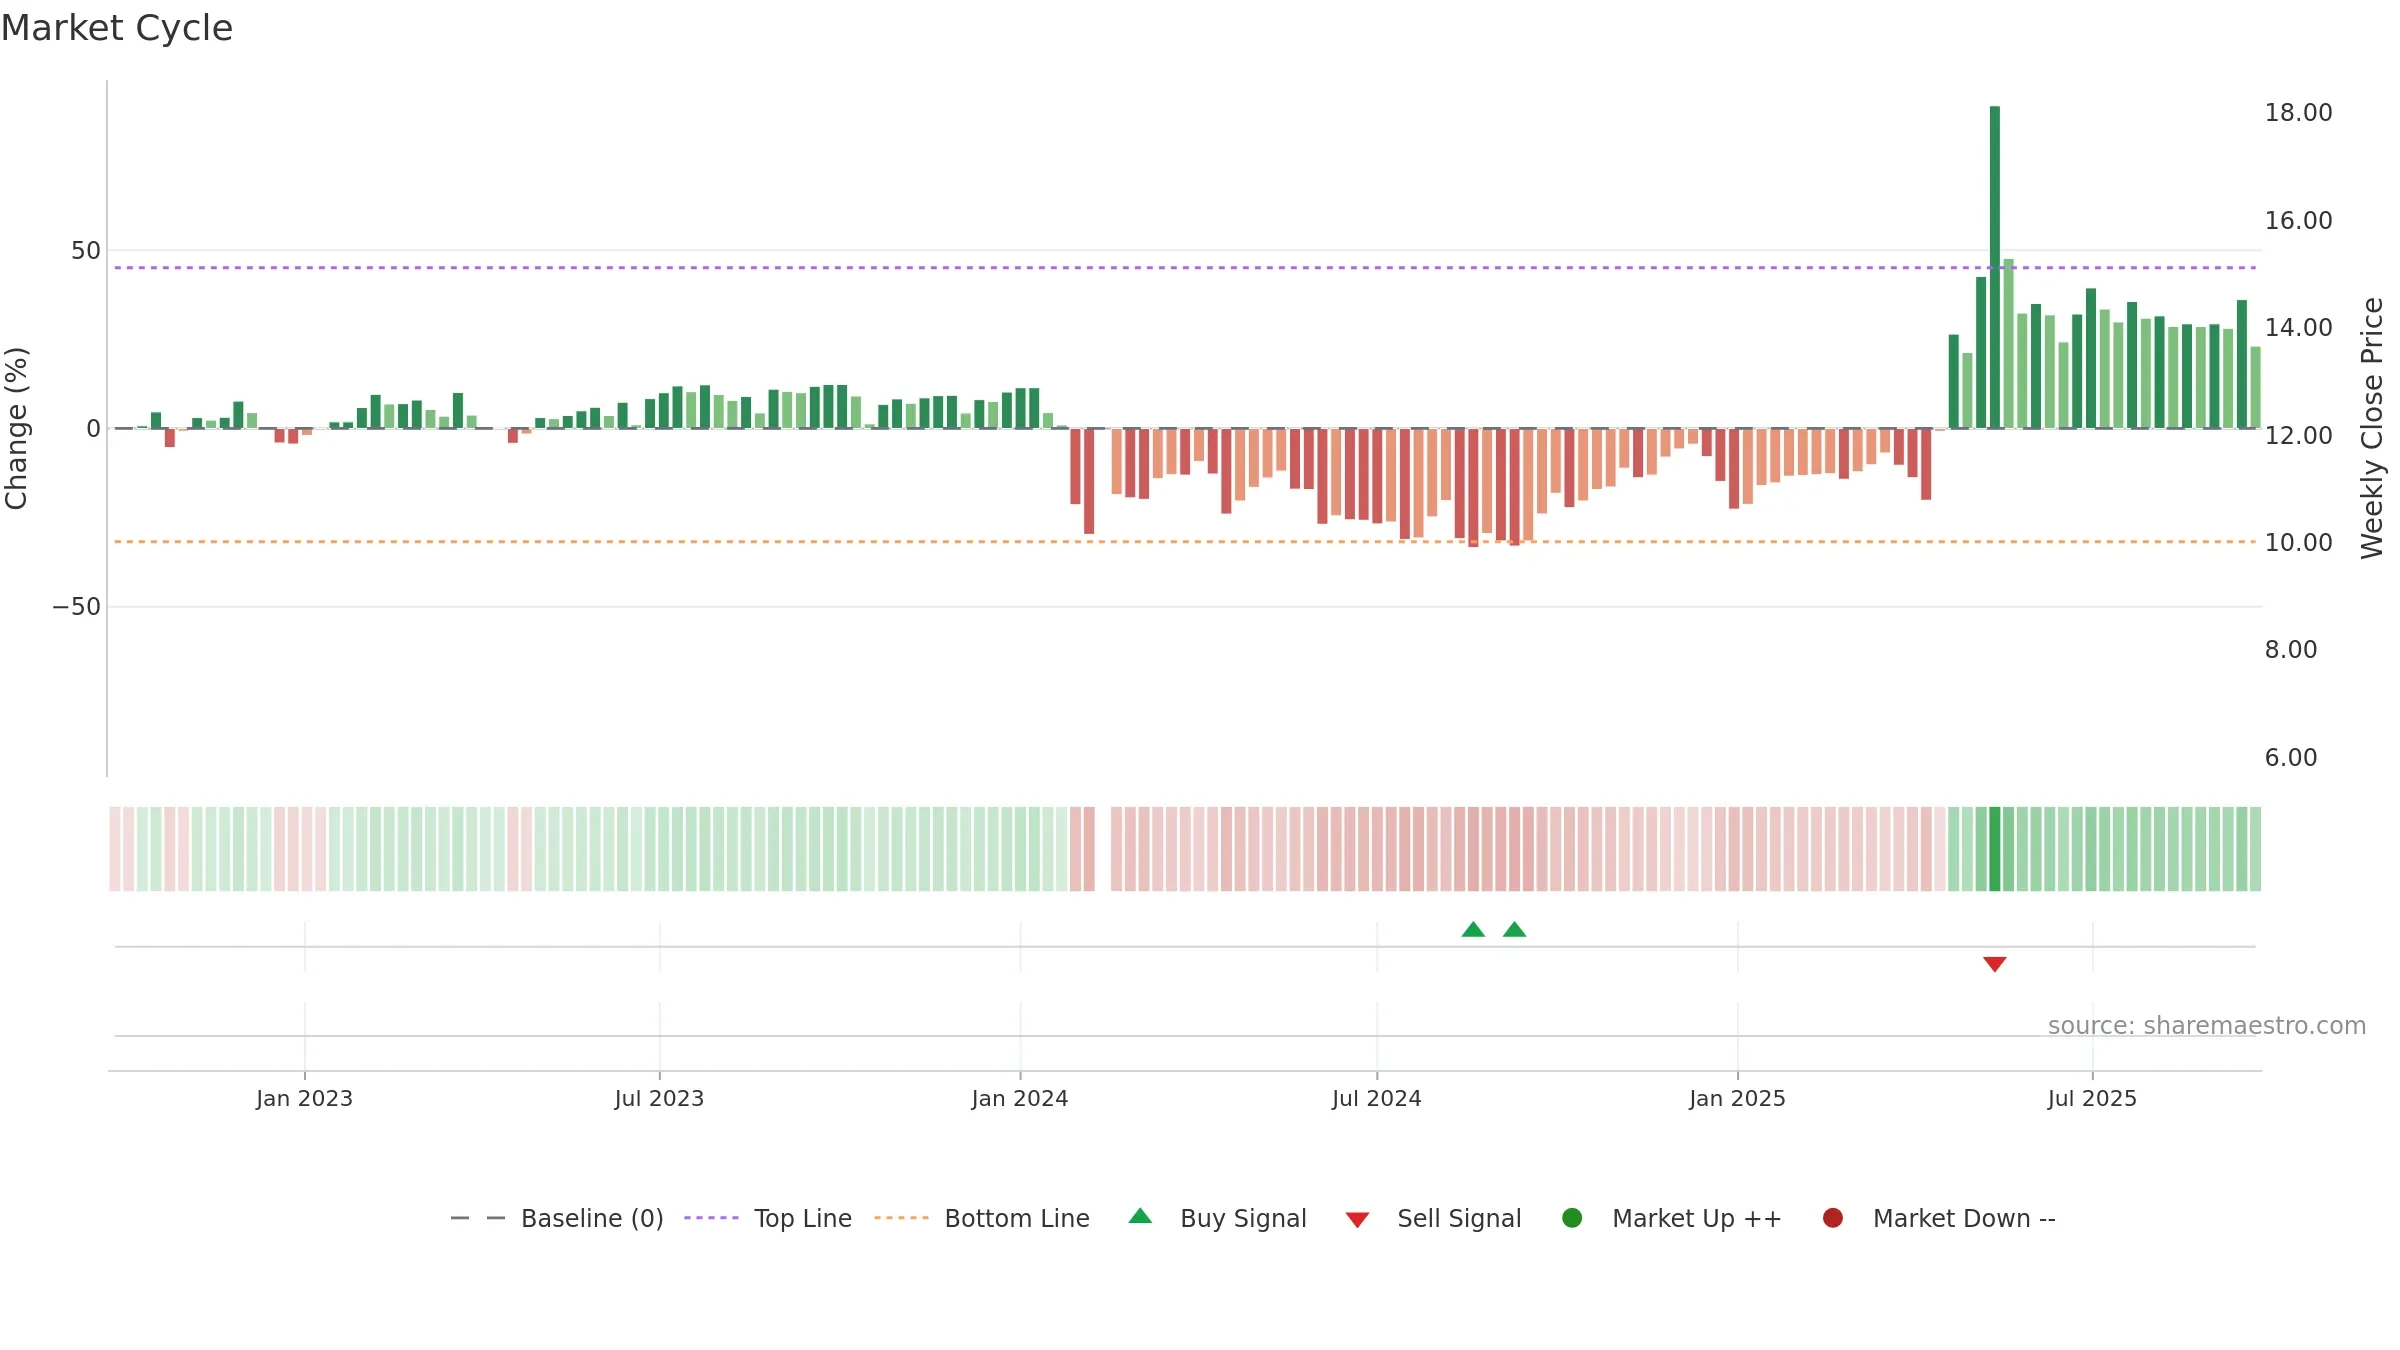The image size is (2400, 1350).
Task: Toggle the Bottom Line legend entry
Action: pyautogui.click(x=982, y=1218)
